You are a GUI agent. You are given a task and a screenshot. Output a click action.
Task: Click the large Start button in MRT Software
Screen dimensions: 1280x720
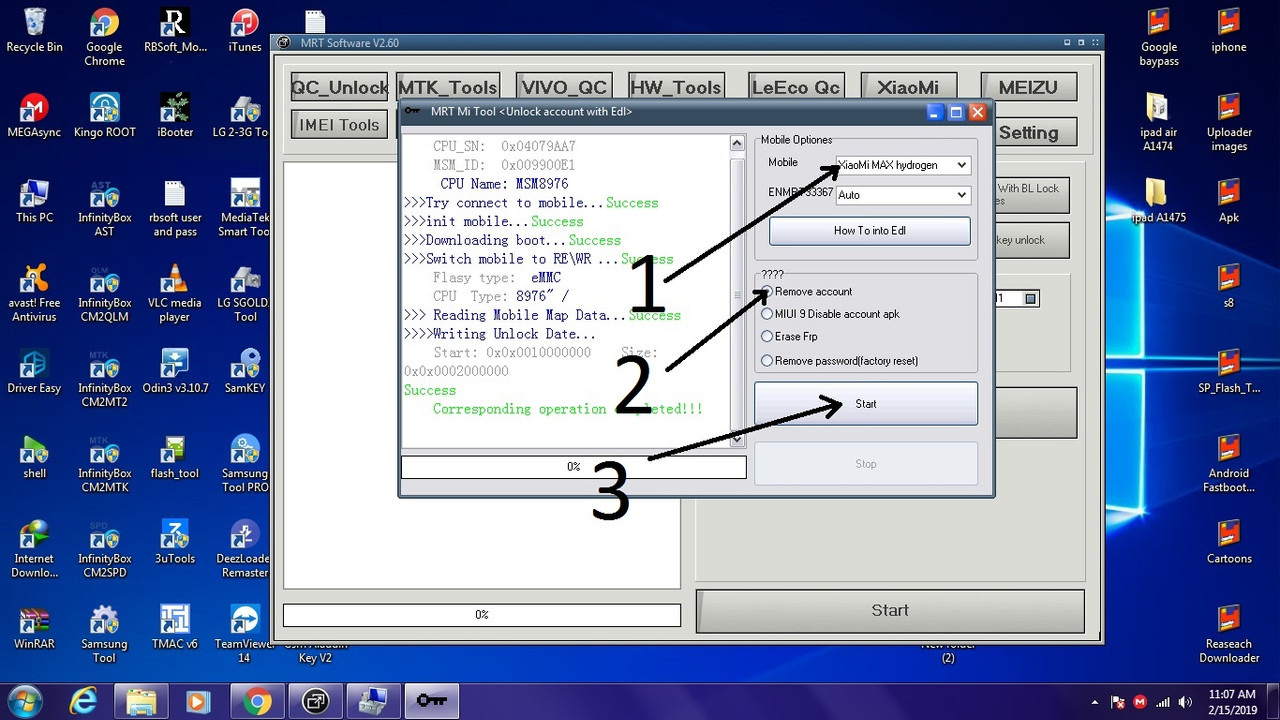coord(889,610)
